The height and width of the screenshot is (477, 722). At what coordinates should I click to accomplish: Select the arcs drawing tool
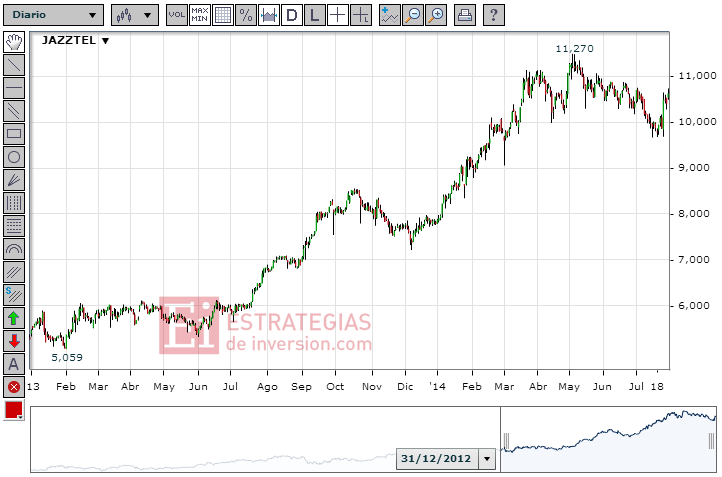point(14,249)
